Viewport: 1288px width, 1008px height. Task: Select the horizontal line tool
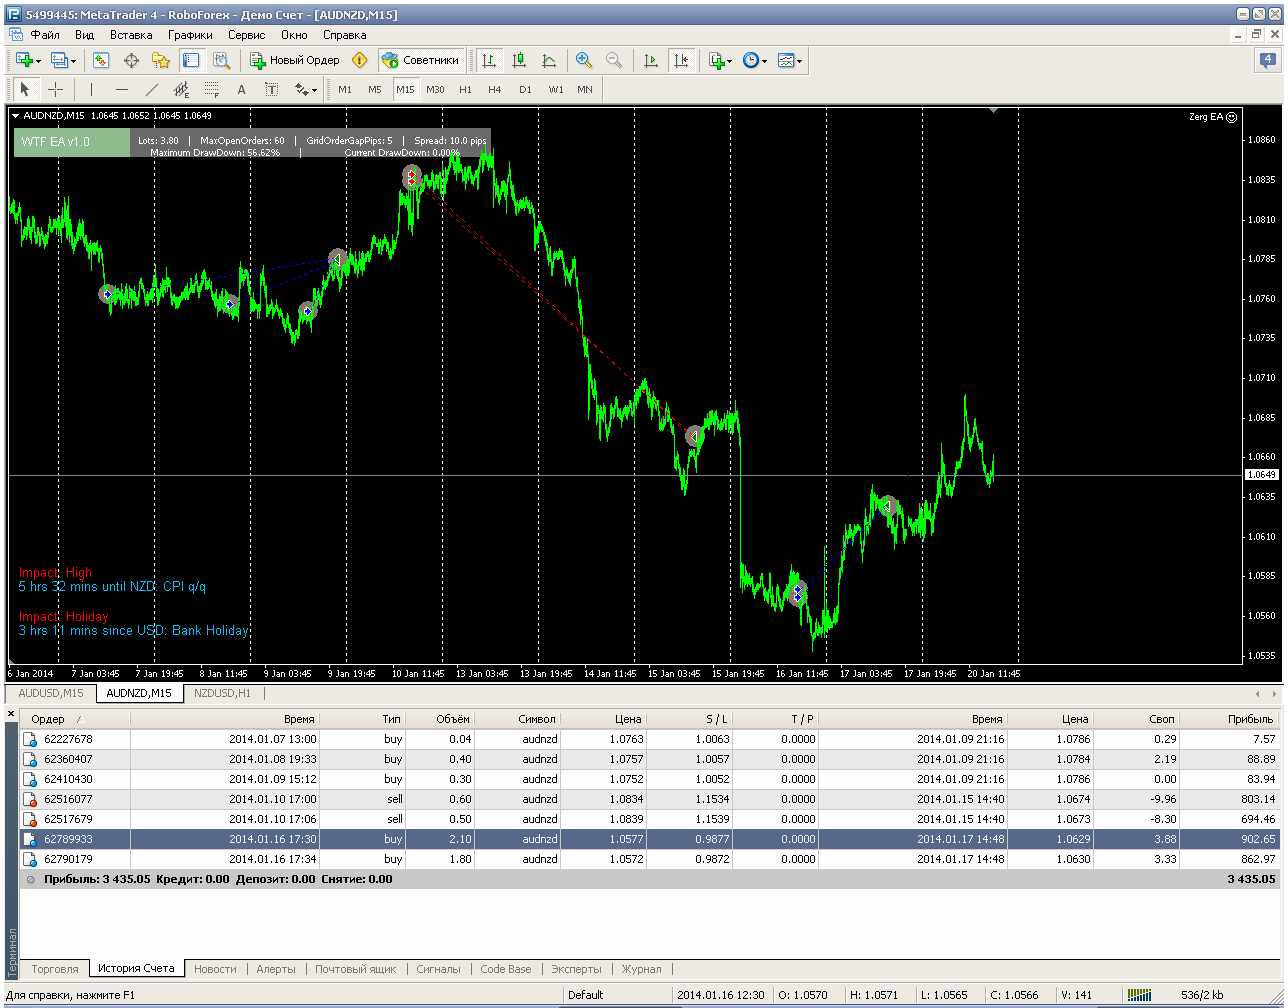tap(121, 89)
